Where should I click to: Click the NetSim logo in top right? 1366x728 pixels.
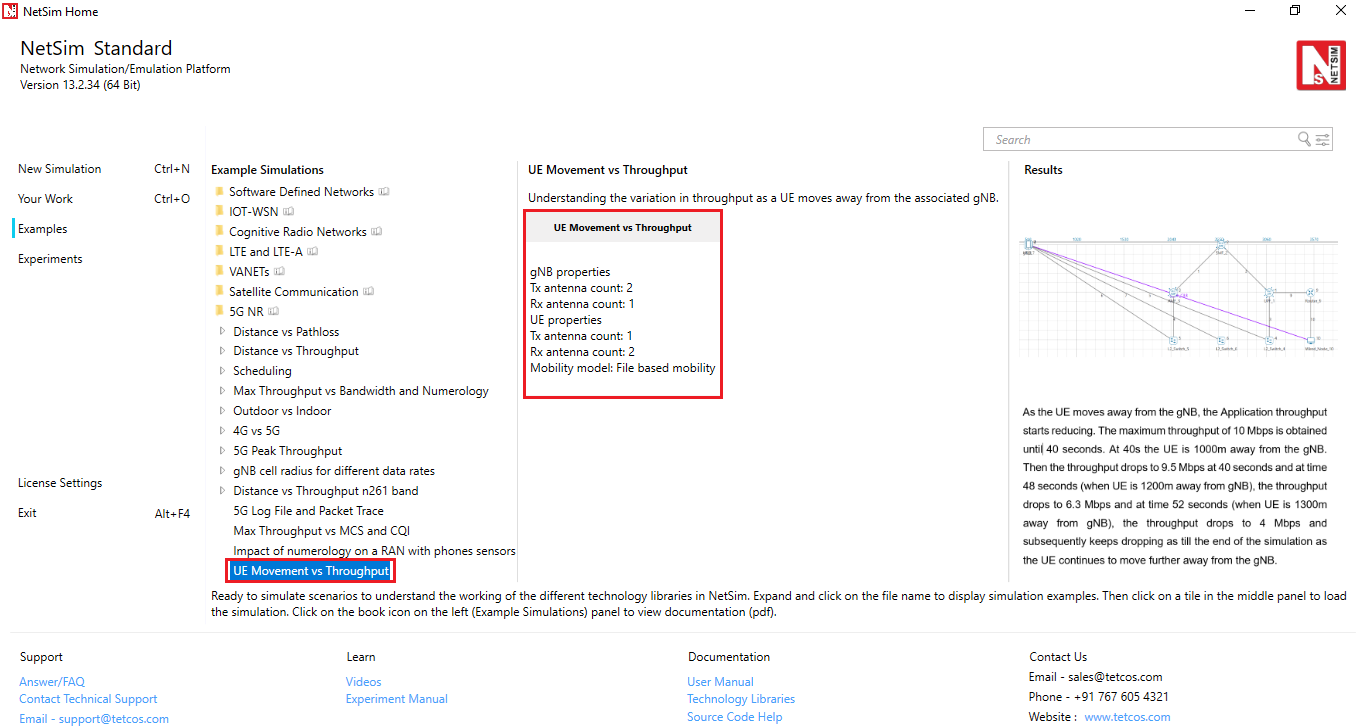pyautogui.click(x=1321, y=66)
